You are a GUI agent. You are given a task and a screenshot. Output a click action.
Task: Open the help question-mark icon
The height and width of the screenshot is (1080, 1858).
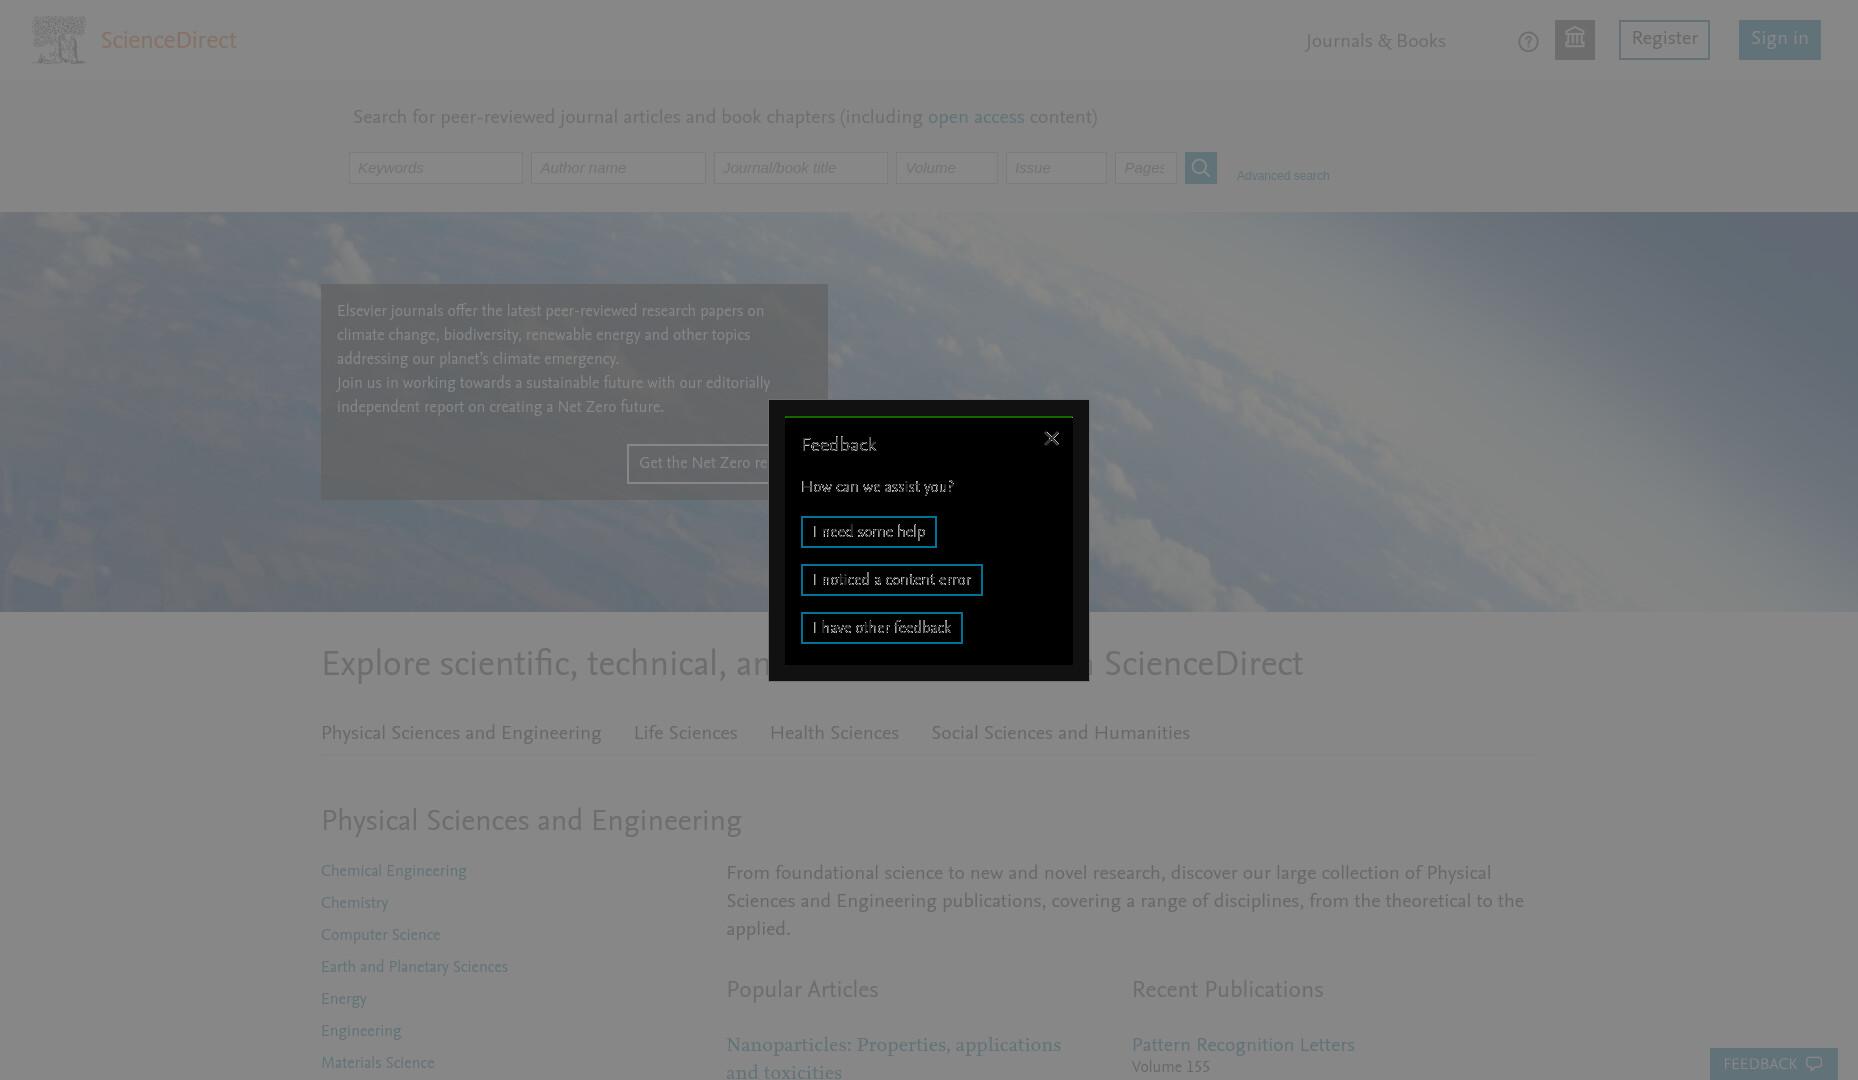[x=1527, y=42]
